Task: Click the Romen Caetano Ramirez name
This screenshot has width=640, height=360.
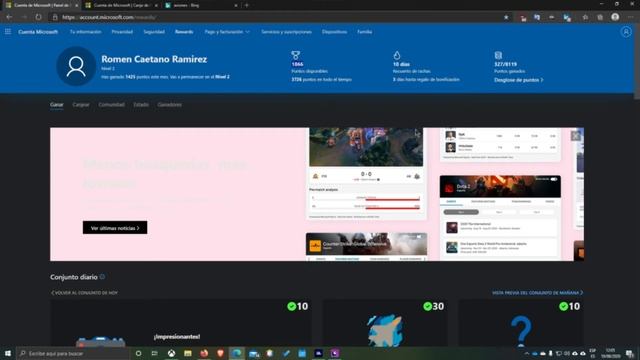Action: click(x=154, y=59)
